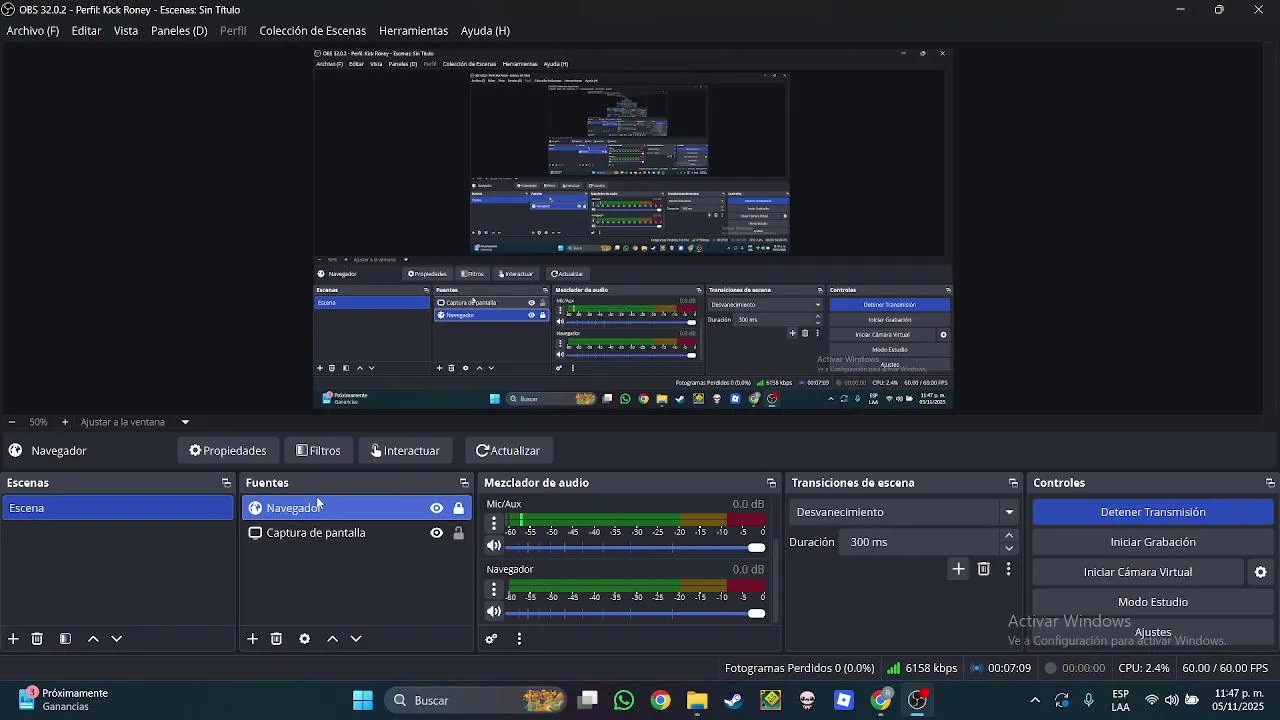Undock the Transiciones de escena panel

[1013, 483]
